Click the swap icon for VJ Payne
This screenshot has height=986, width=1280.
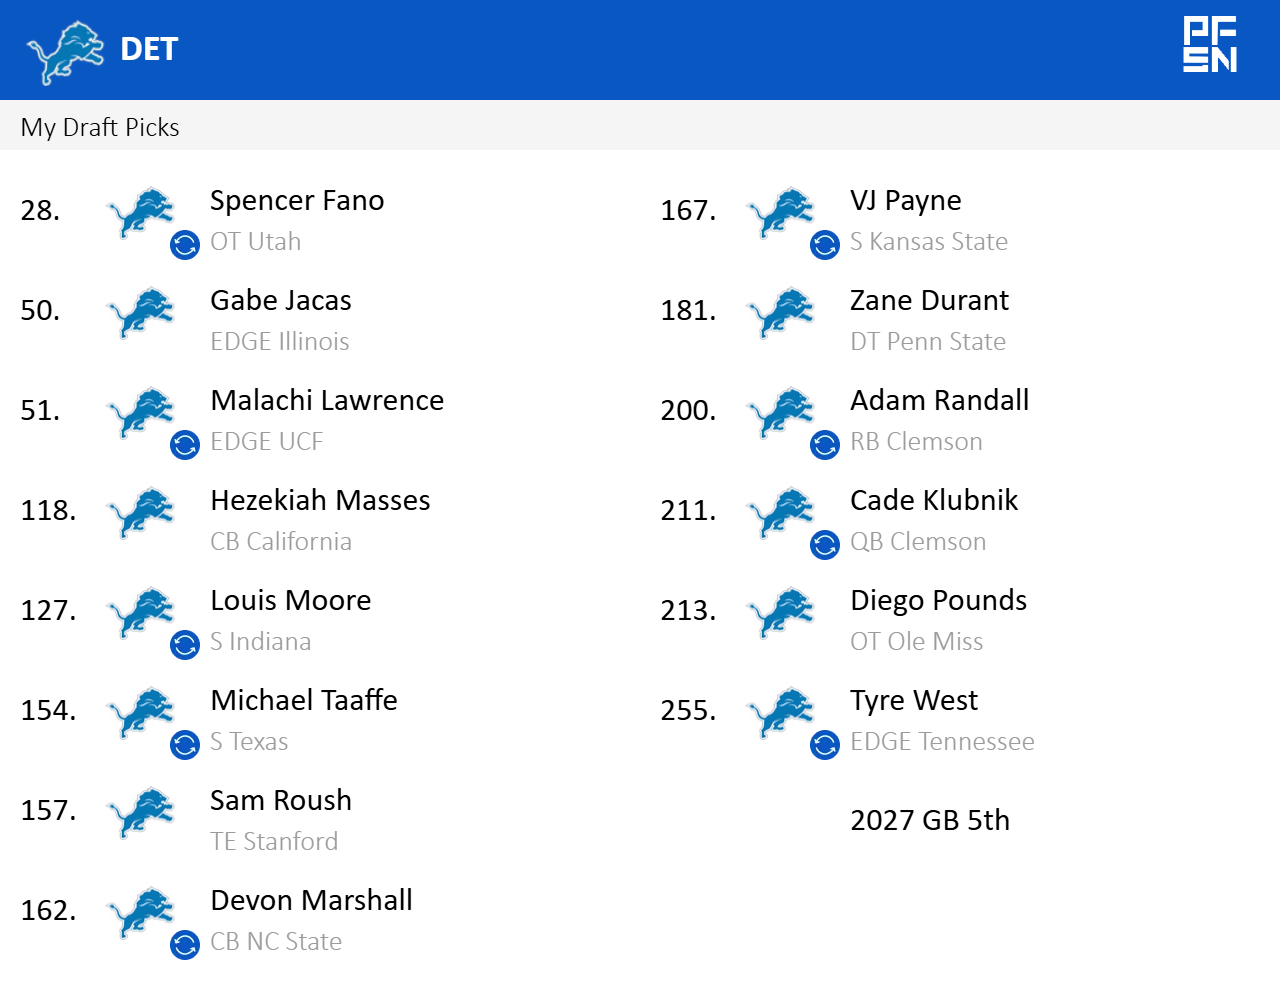825,245
